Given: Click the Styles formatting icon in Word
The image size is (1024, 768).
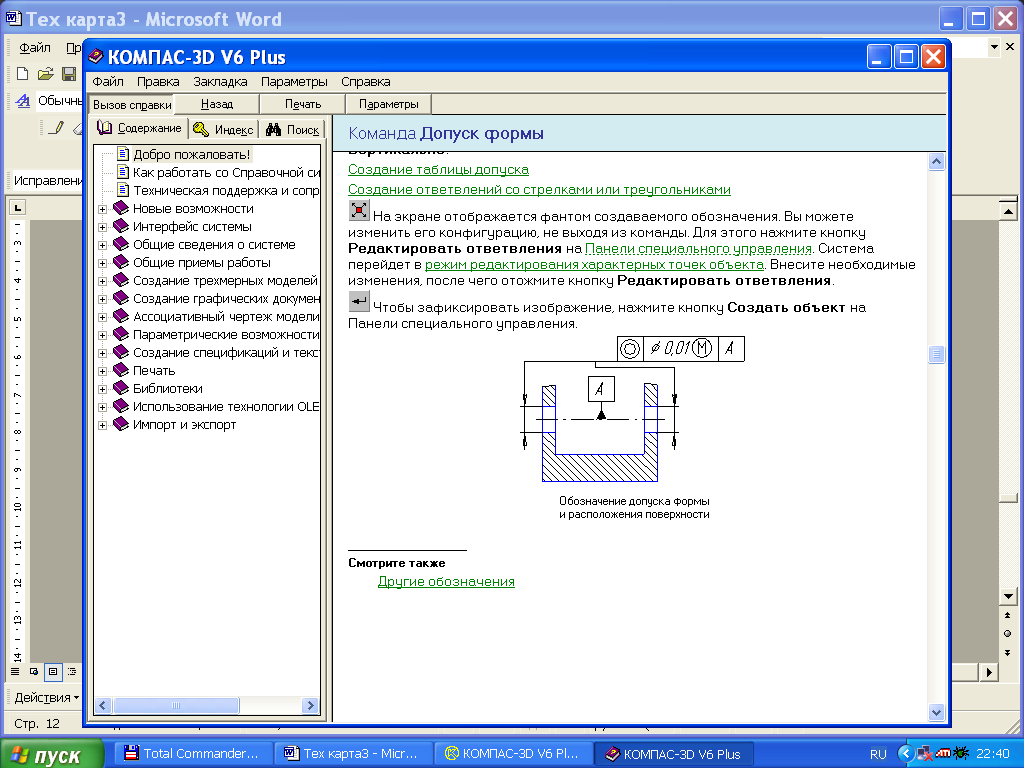Looking at the screenshot, I should tap(23, 101).
